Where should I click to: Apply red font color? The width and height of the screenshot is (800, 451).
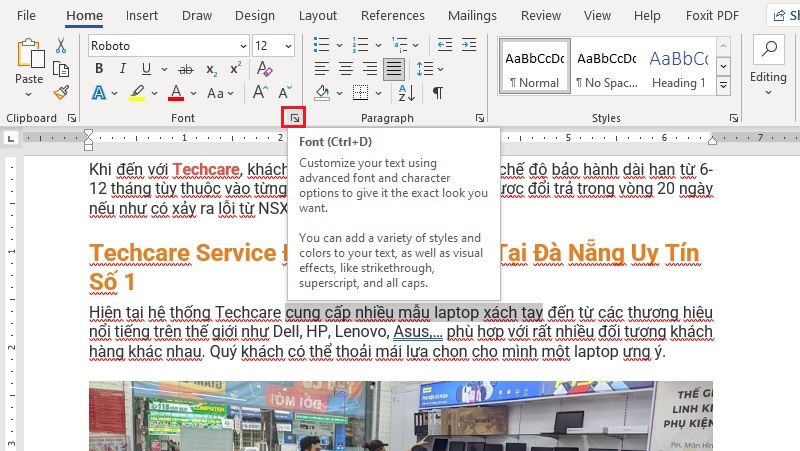[176, 93]
